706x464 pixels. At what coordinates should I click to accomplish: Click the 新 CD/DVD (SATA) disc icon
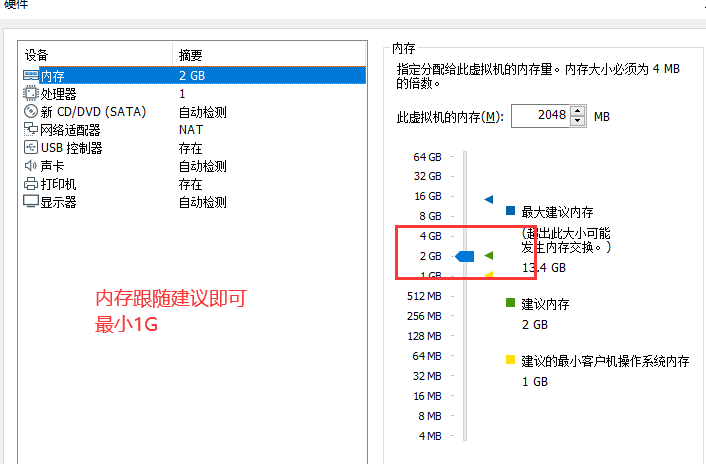pyautogui.click(x=31, y=111)
